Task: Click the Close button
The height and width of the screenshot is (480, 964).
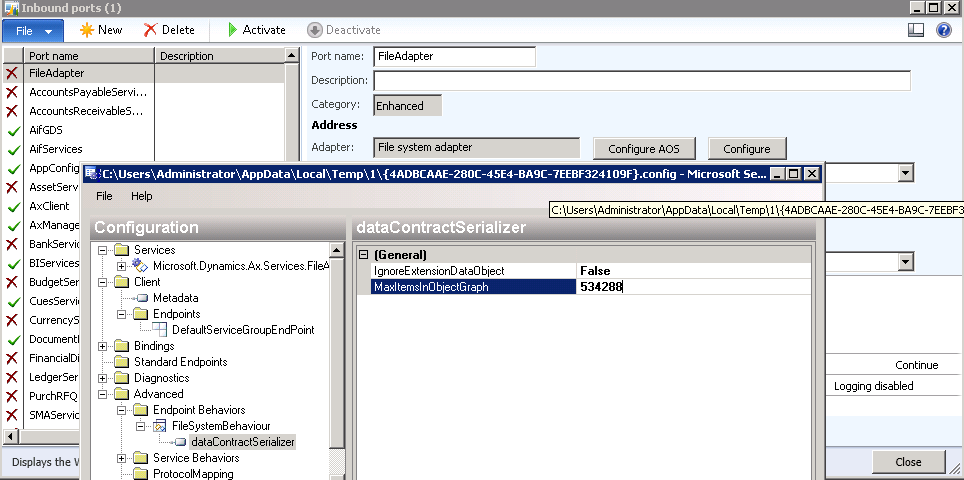Action: pyautogui.click(x=908, y=462)
